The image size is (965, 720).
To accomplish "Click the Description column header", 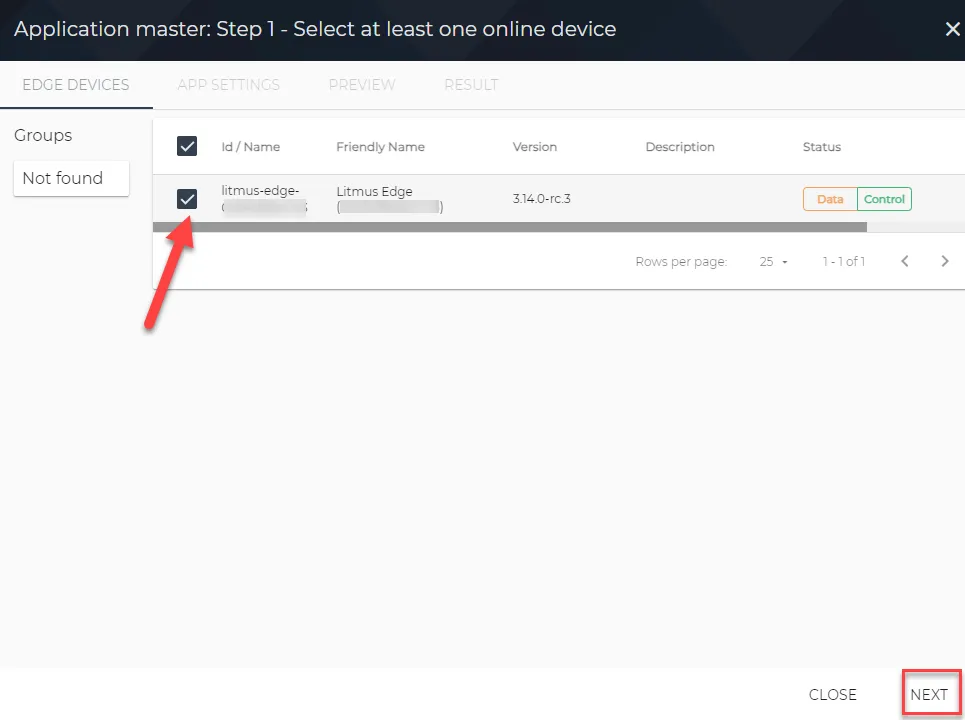I will (680, 147).
